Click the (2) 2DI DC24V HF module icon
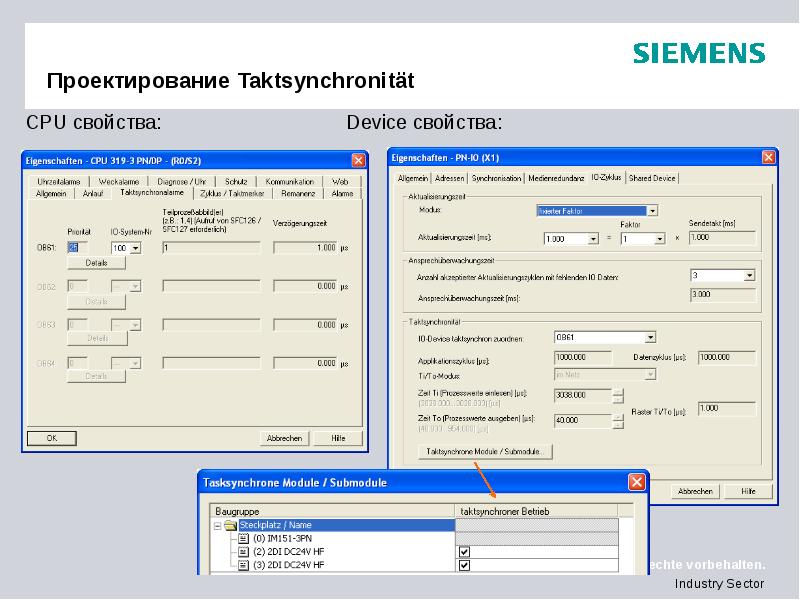This screenshot has width=800, height=600. pyautogui.click(x=245, y=552)
